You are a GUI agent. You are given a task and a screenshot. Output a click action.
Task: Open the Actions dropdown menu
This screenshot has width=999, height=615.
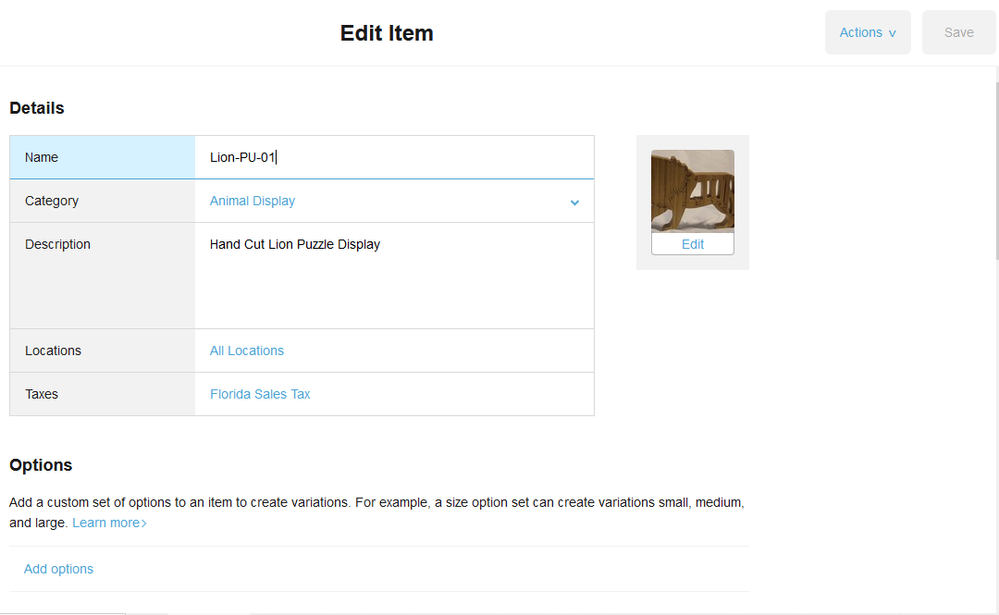coord(867,33)
